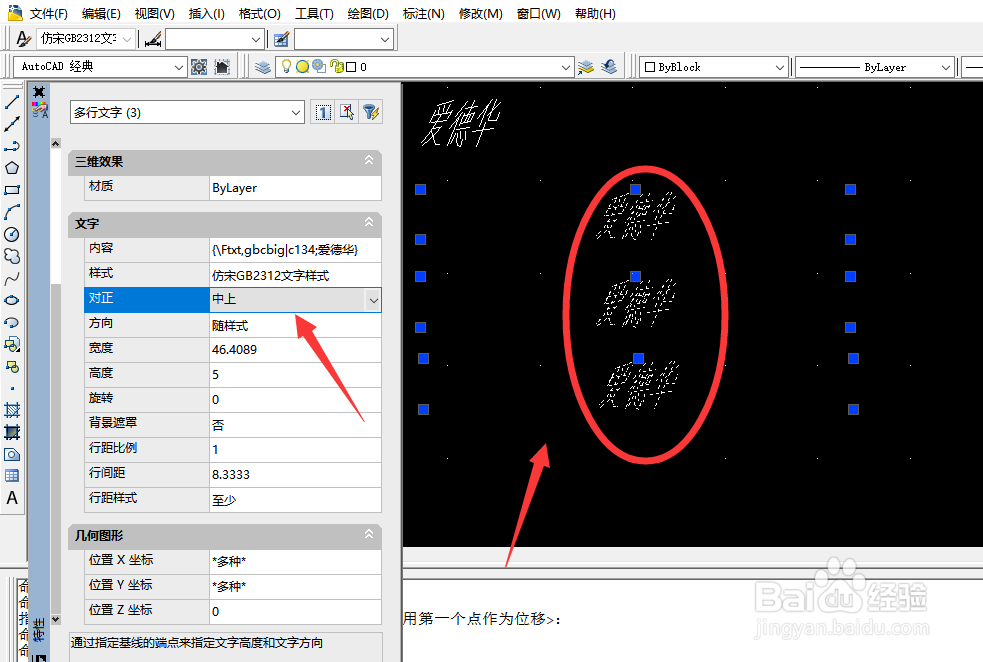Open the Table Style manager icon
Image resolution: width=983 pixels, height=662 pixels.
pos(281,39)
